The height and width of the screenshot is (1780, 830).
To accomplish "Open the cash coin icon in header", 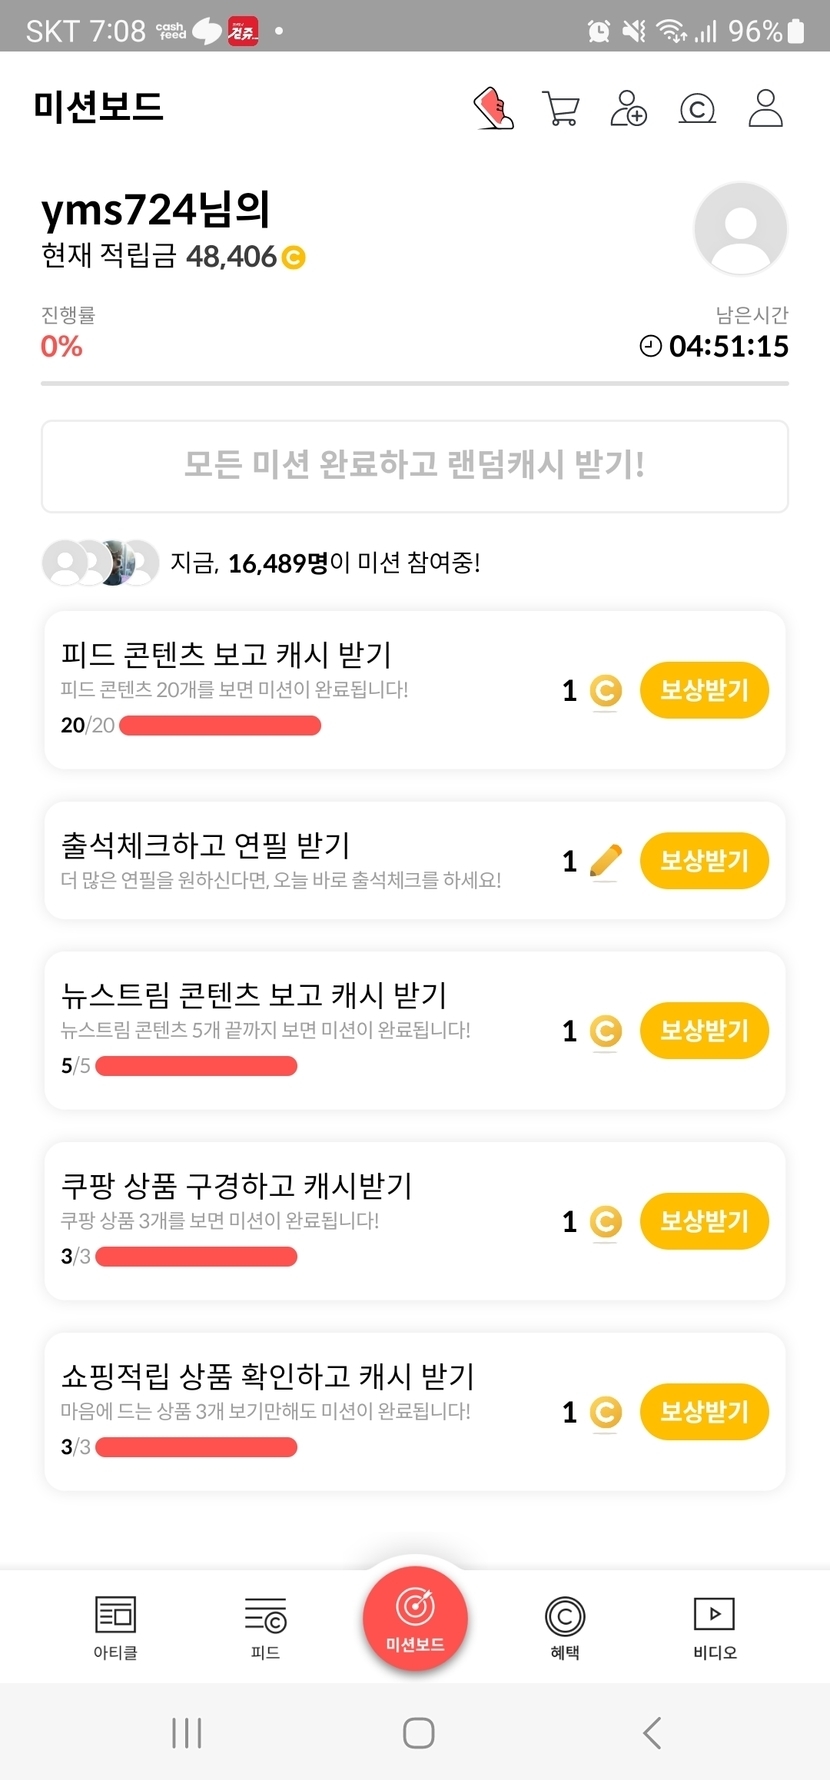I will click(x=697, y=108).
